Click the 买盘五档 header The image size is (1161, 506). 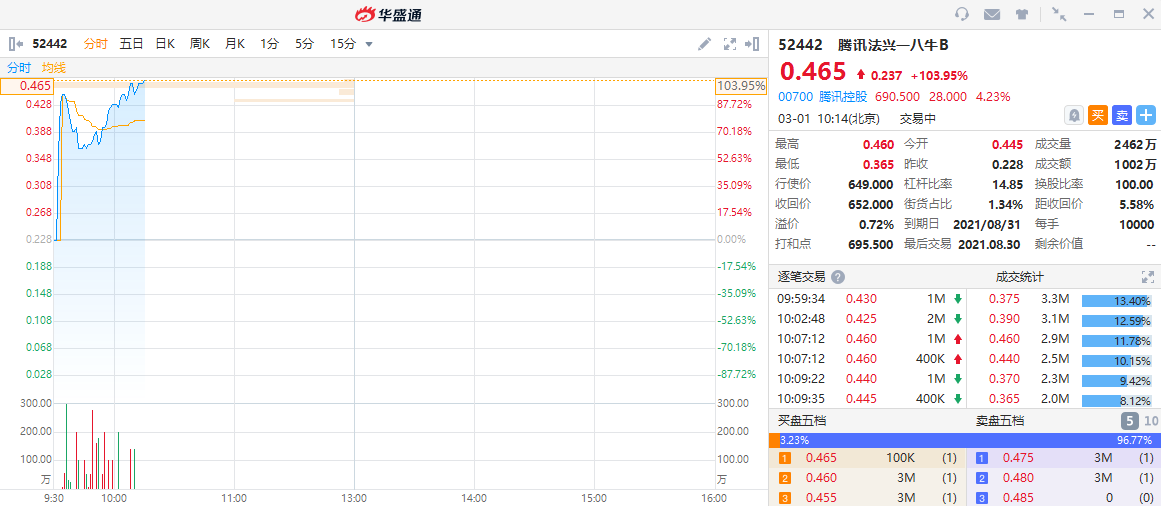click(802, 421)
